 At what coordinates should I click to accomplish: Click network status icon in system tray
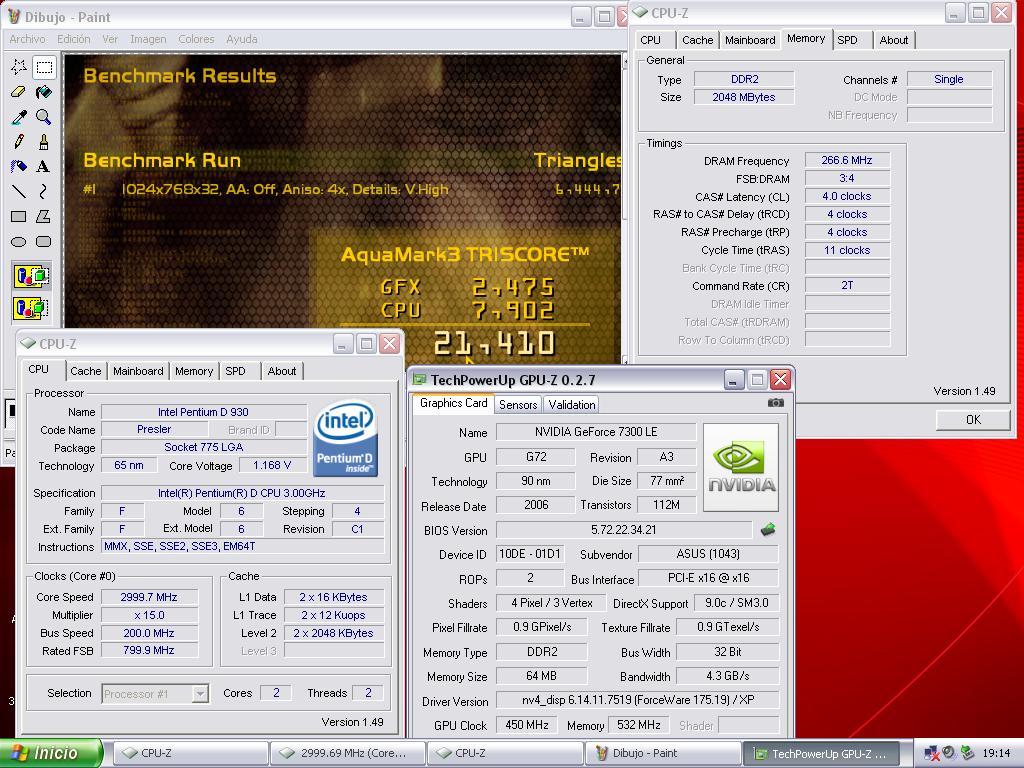coord(931,754)
